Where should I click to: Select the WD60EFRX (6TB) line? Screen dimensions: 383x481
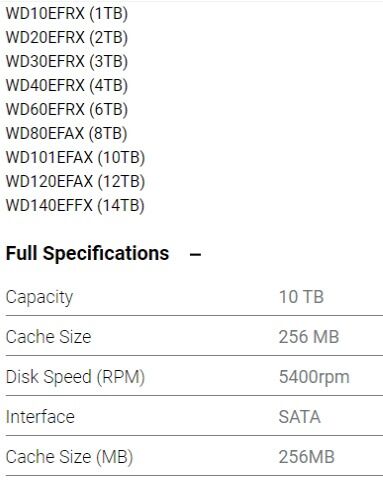click(x=67, y=110)
